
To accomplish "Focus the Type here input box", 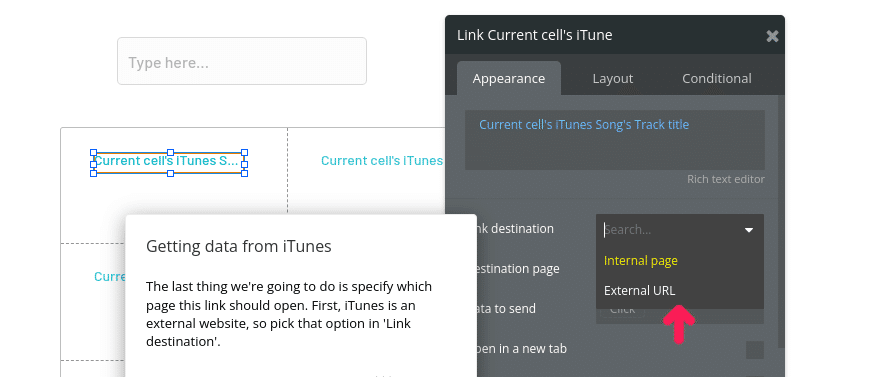I will [242, 61].
